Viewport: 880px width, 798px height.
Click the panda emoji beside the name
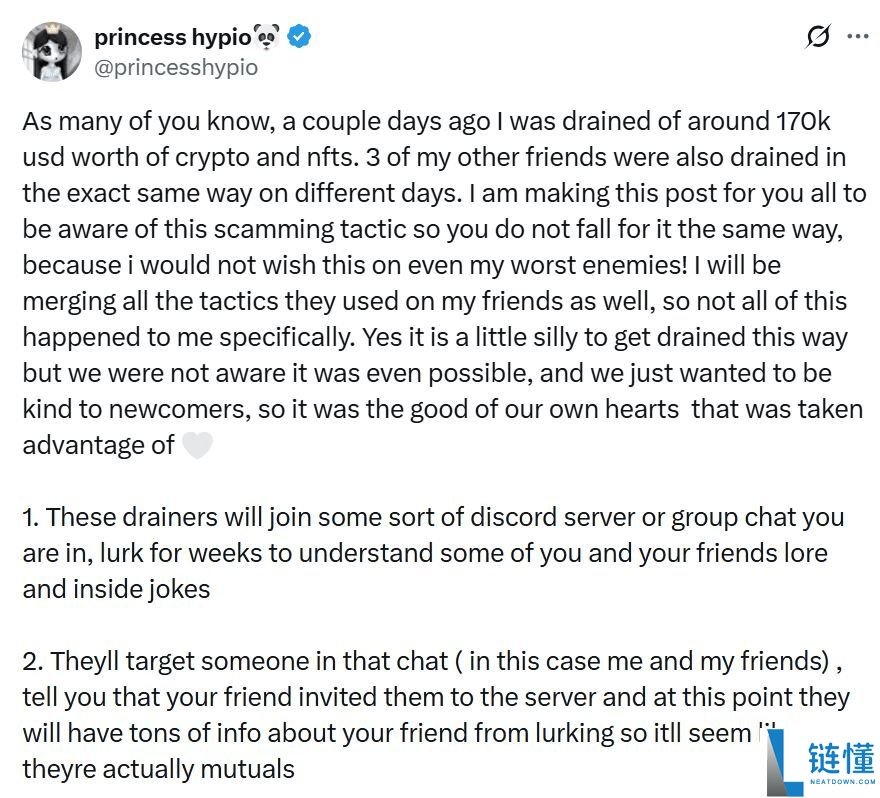click(x=267, y=38)
